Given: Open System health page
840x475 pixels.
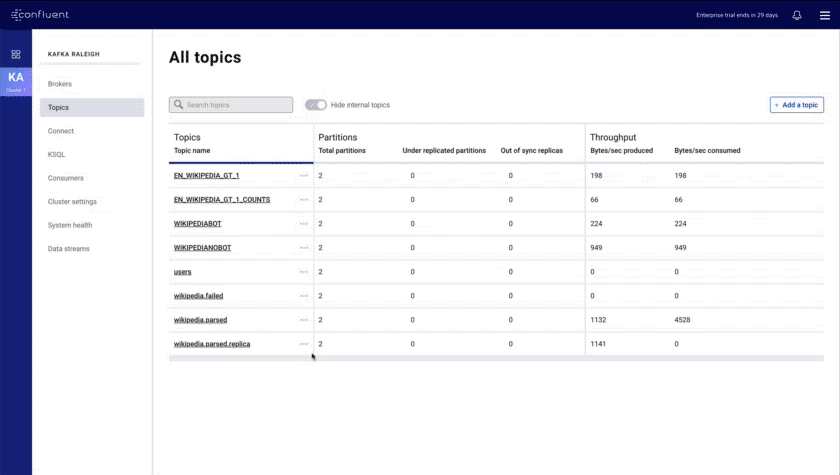Looking at the screenshot, I should tap(70, 225).
